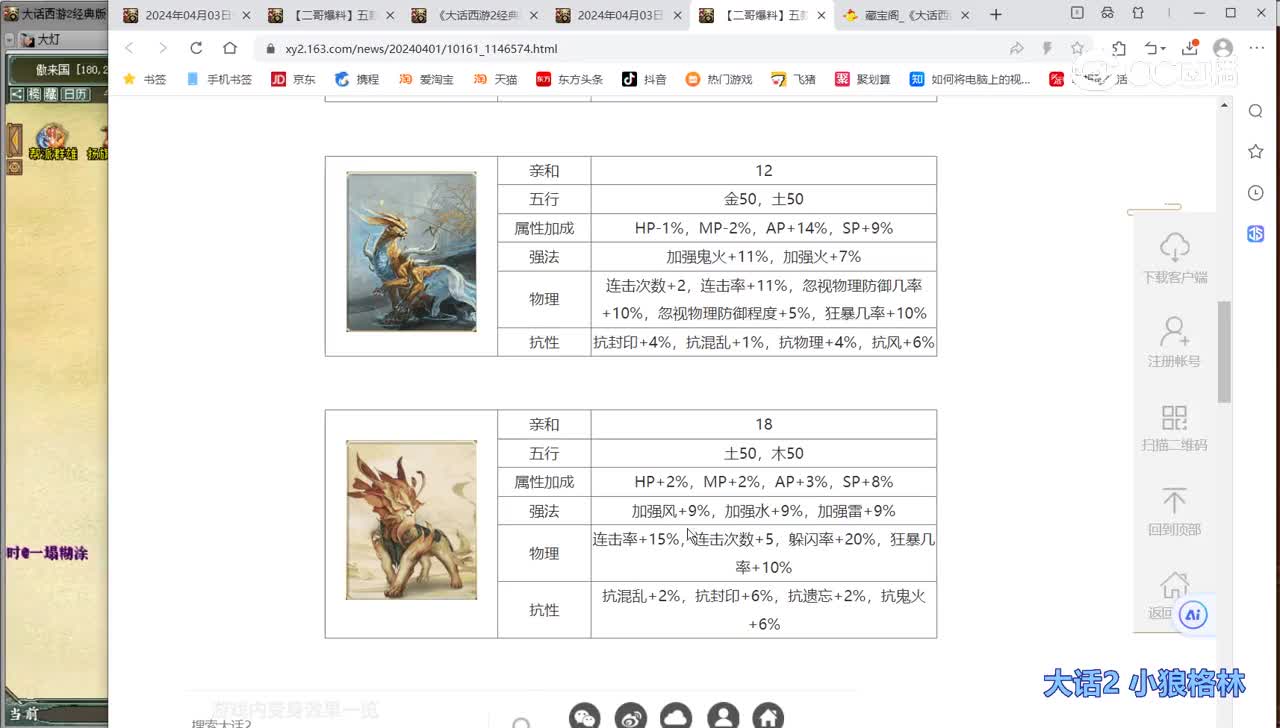This screenshot has width=1280, height=728.
Task: Go back to the previous page
Action: coord(129,48)
